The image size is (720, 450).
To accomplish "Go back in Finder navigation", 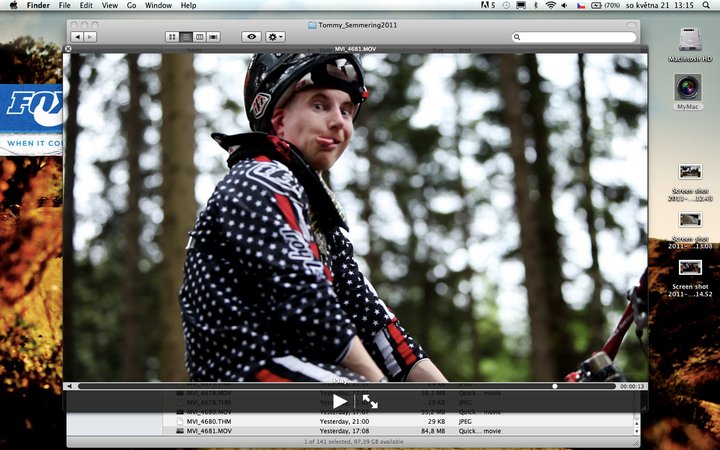I will point(78,37).
